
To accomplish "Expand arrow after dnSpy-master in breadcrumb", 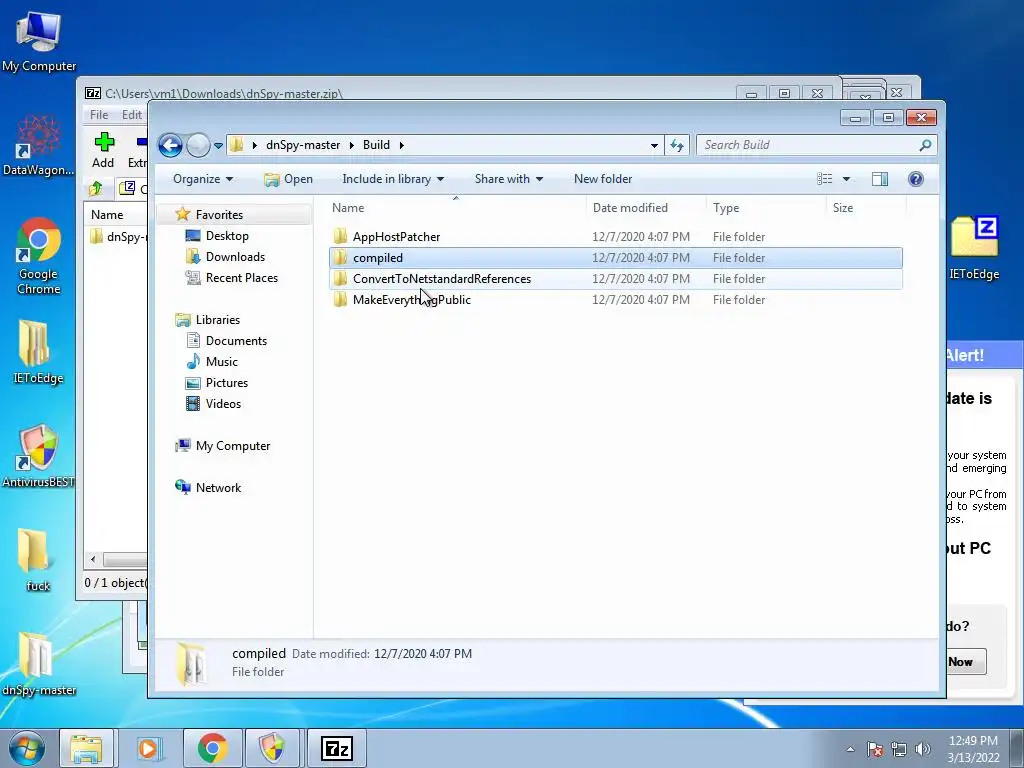I will (x=351, y=145).
